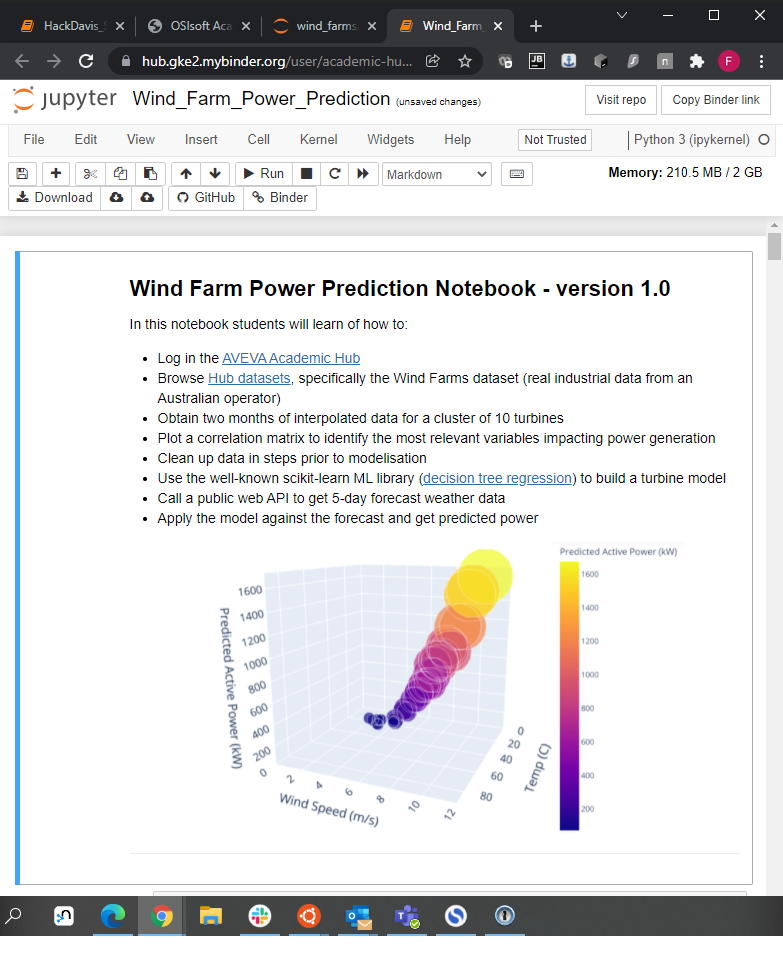
Task: Open the Widgets menu
Action: click(390, 140)
